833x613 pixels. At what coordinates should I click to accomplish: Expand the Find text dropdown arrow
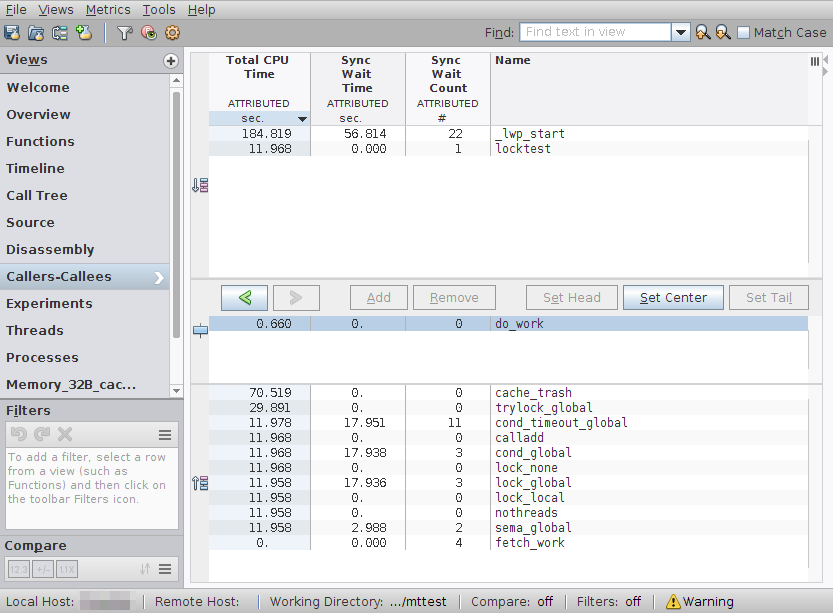coord(681,32)
